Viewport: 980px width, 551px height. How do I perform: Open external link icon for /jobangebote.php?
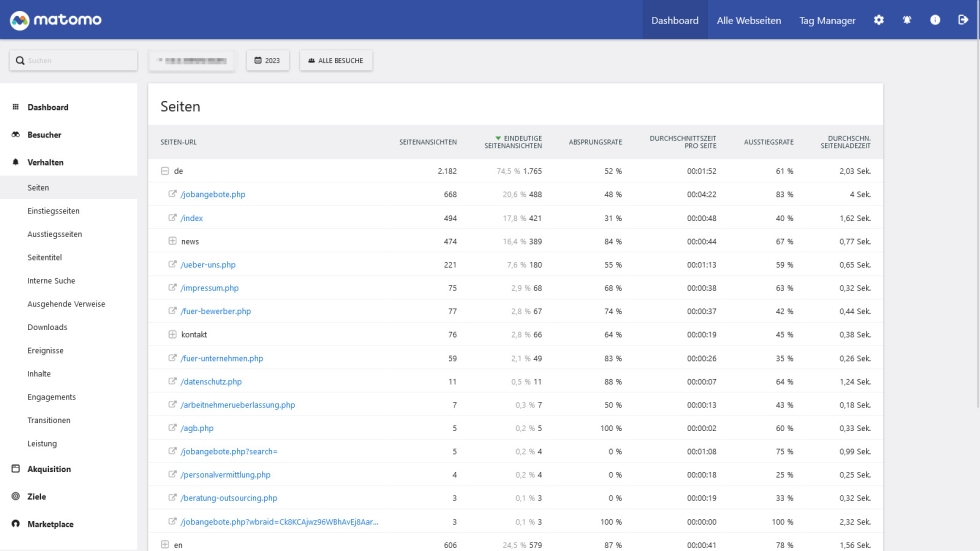tap(173, 194)
